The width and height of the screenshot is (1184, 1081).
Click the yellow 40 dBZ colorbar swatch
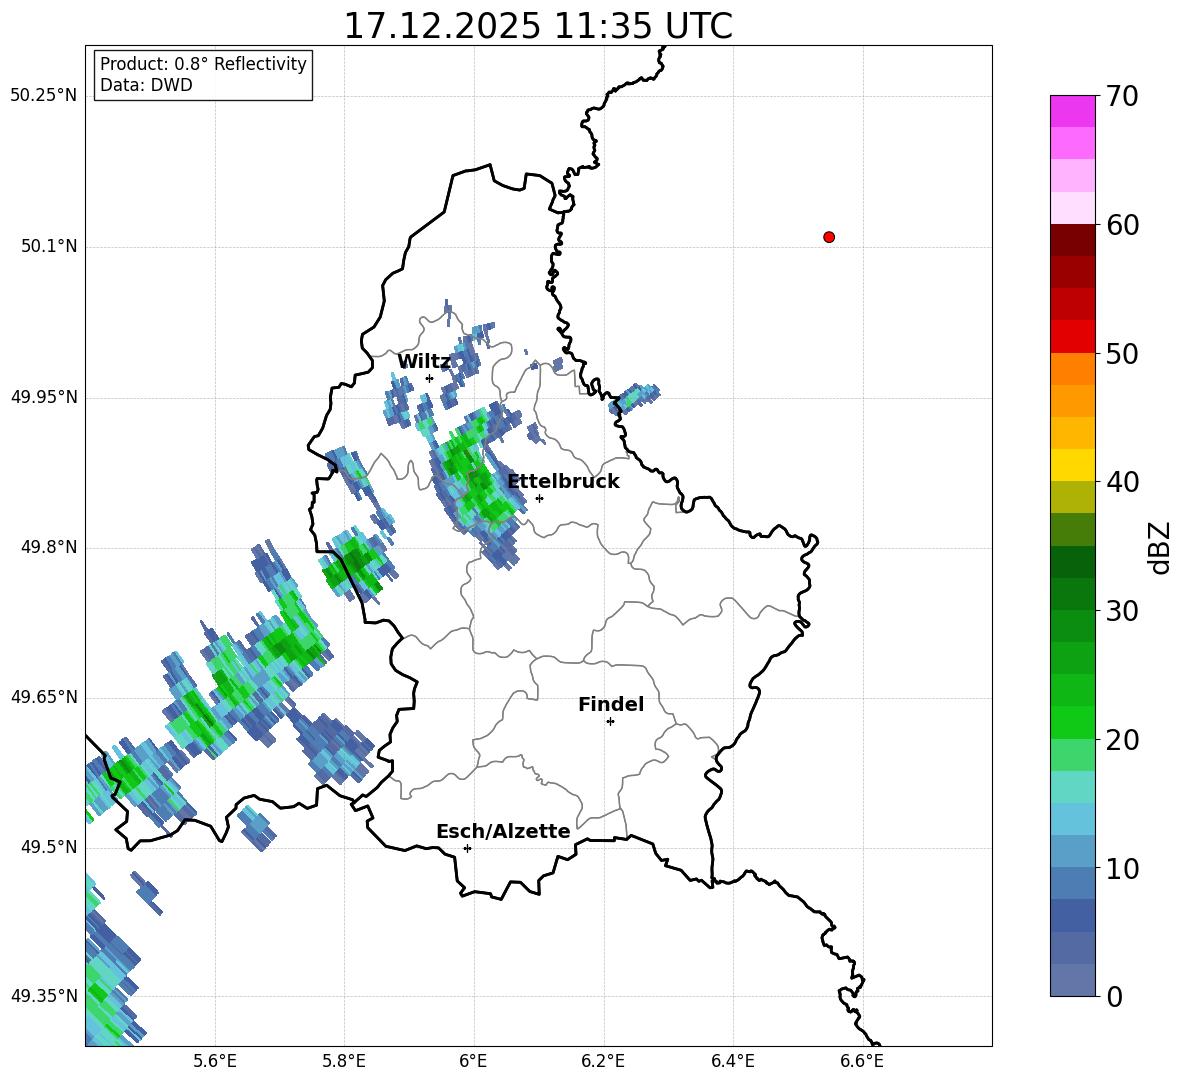(1072, 465)
